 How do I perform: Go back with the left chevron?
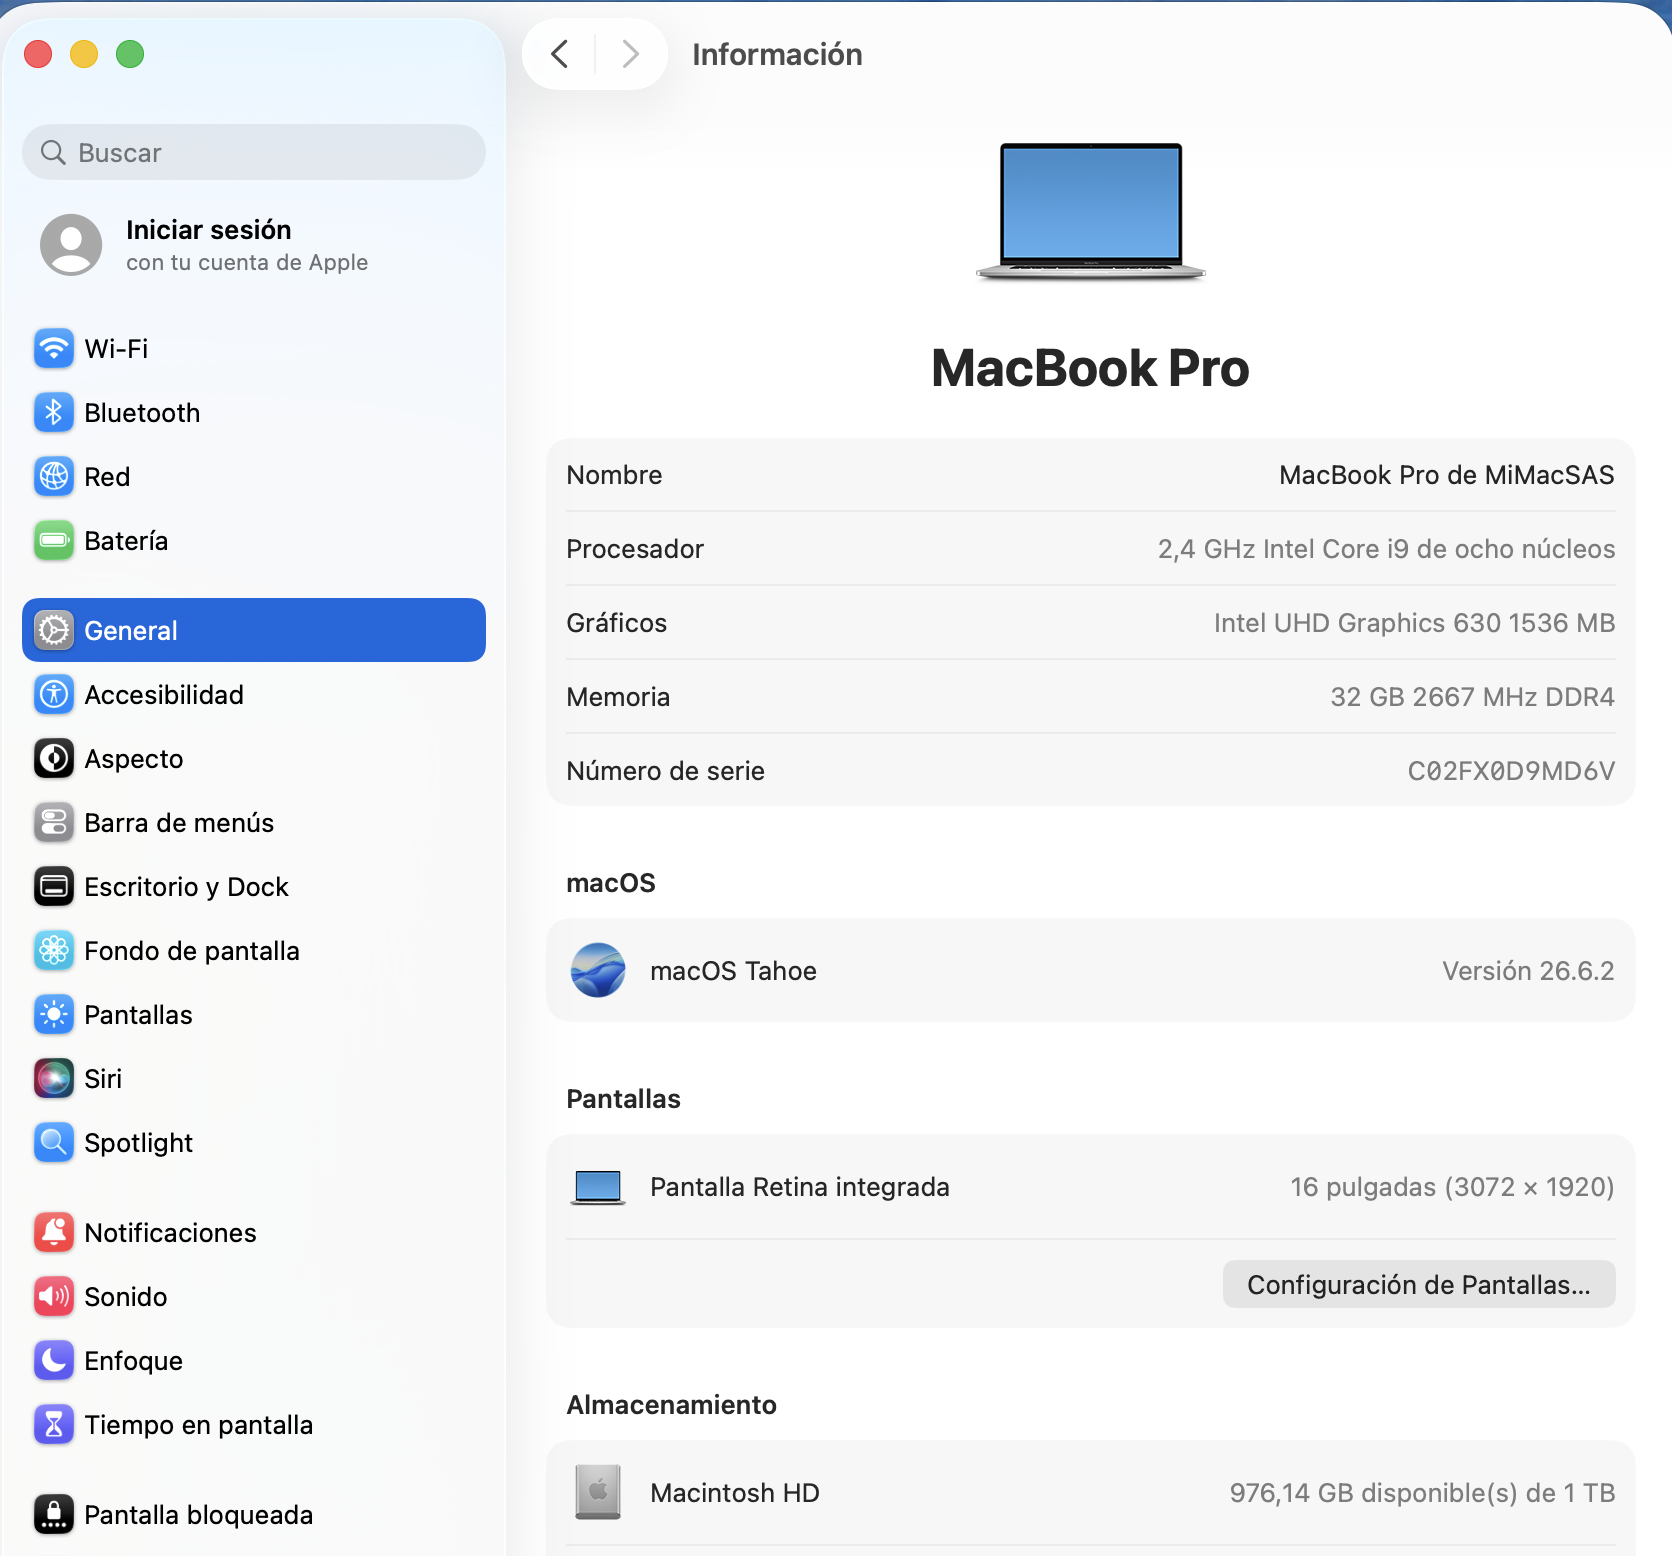coord(560,54)
